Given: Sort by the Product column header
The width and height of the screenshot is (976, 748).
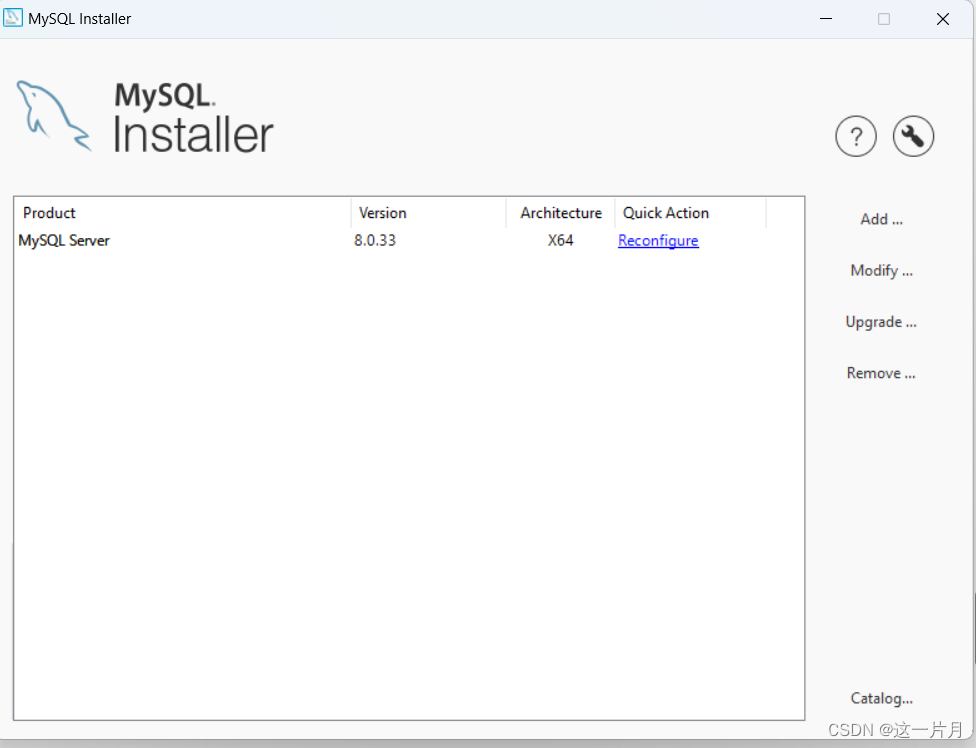Looking at the screenshot, I should coord(182,213).
